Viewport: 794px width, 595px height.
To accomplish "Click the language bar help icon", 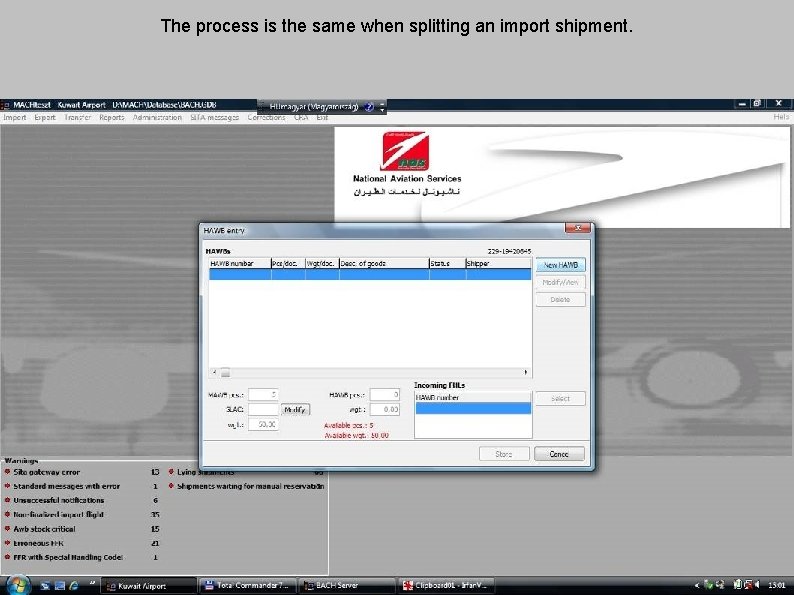I will coord(369,106).
